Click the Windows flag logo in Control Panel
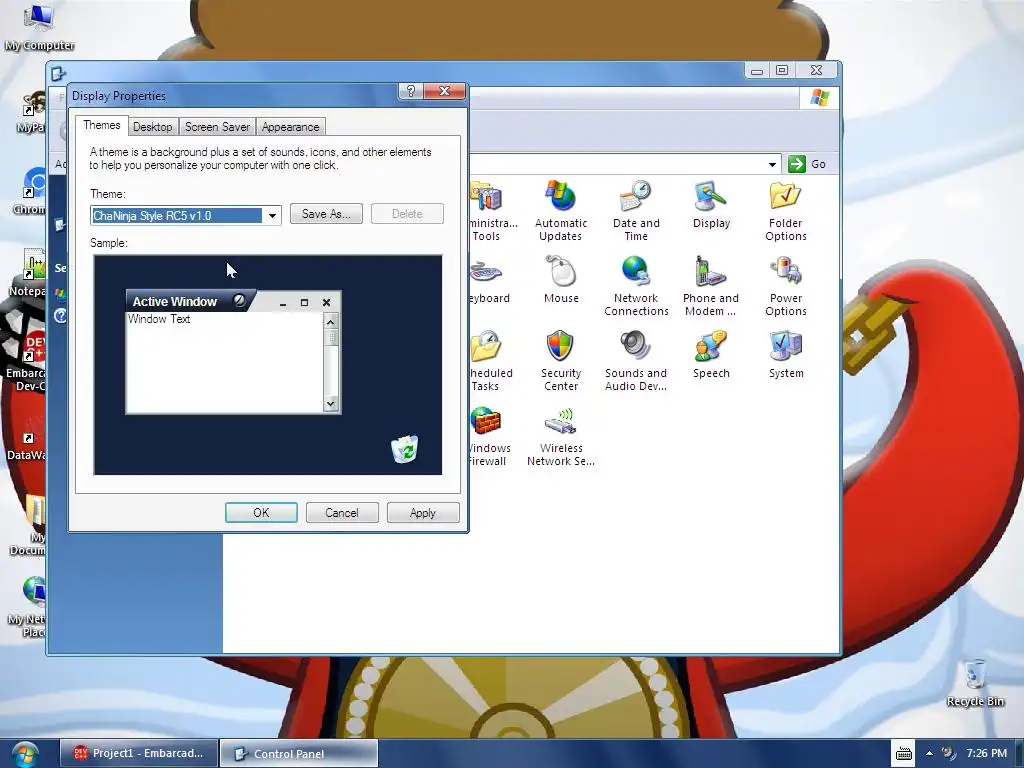The image size is (1024, 768). point(820,98)
